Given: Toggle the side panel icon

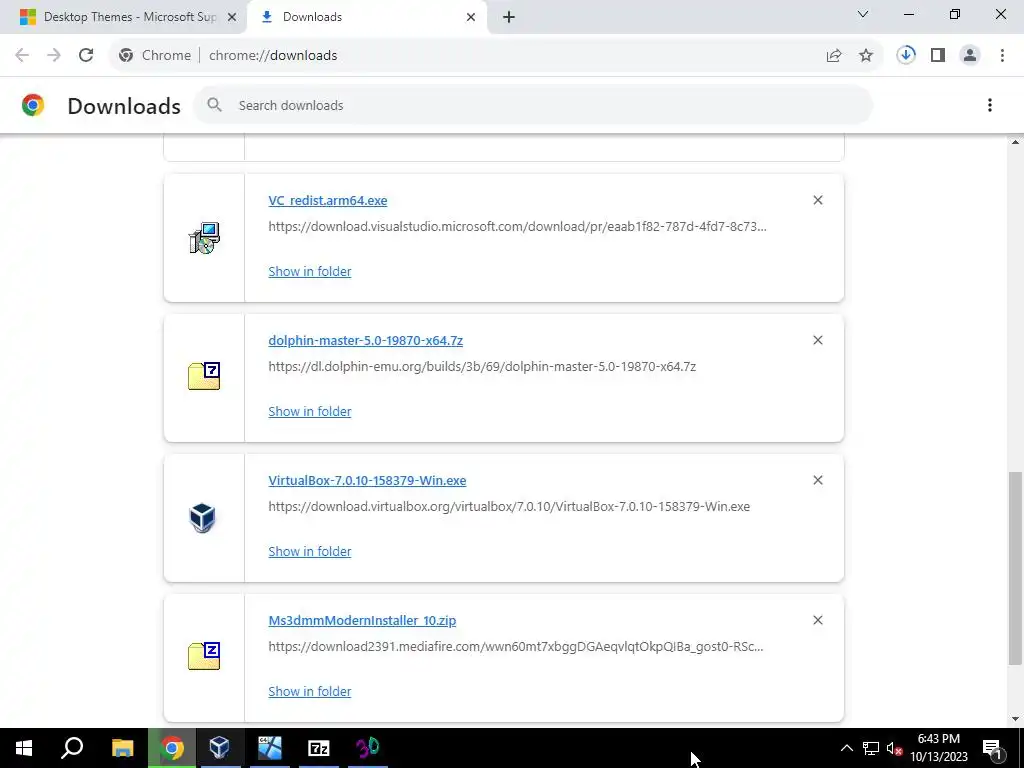Looking at the screenshot, I should [938, 56].
